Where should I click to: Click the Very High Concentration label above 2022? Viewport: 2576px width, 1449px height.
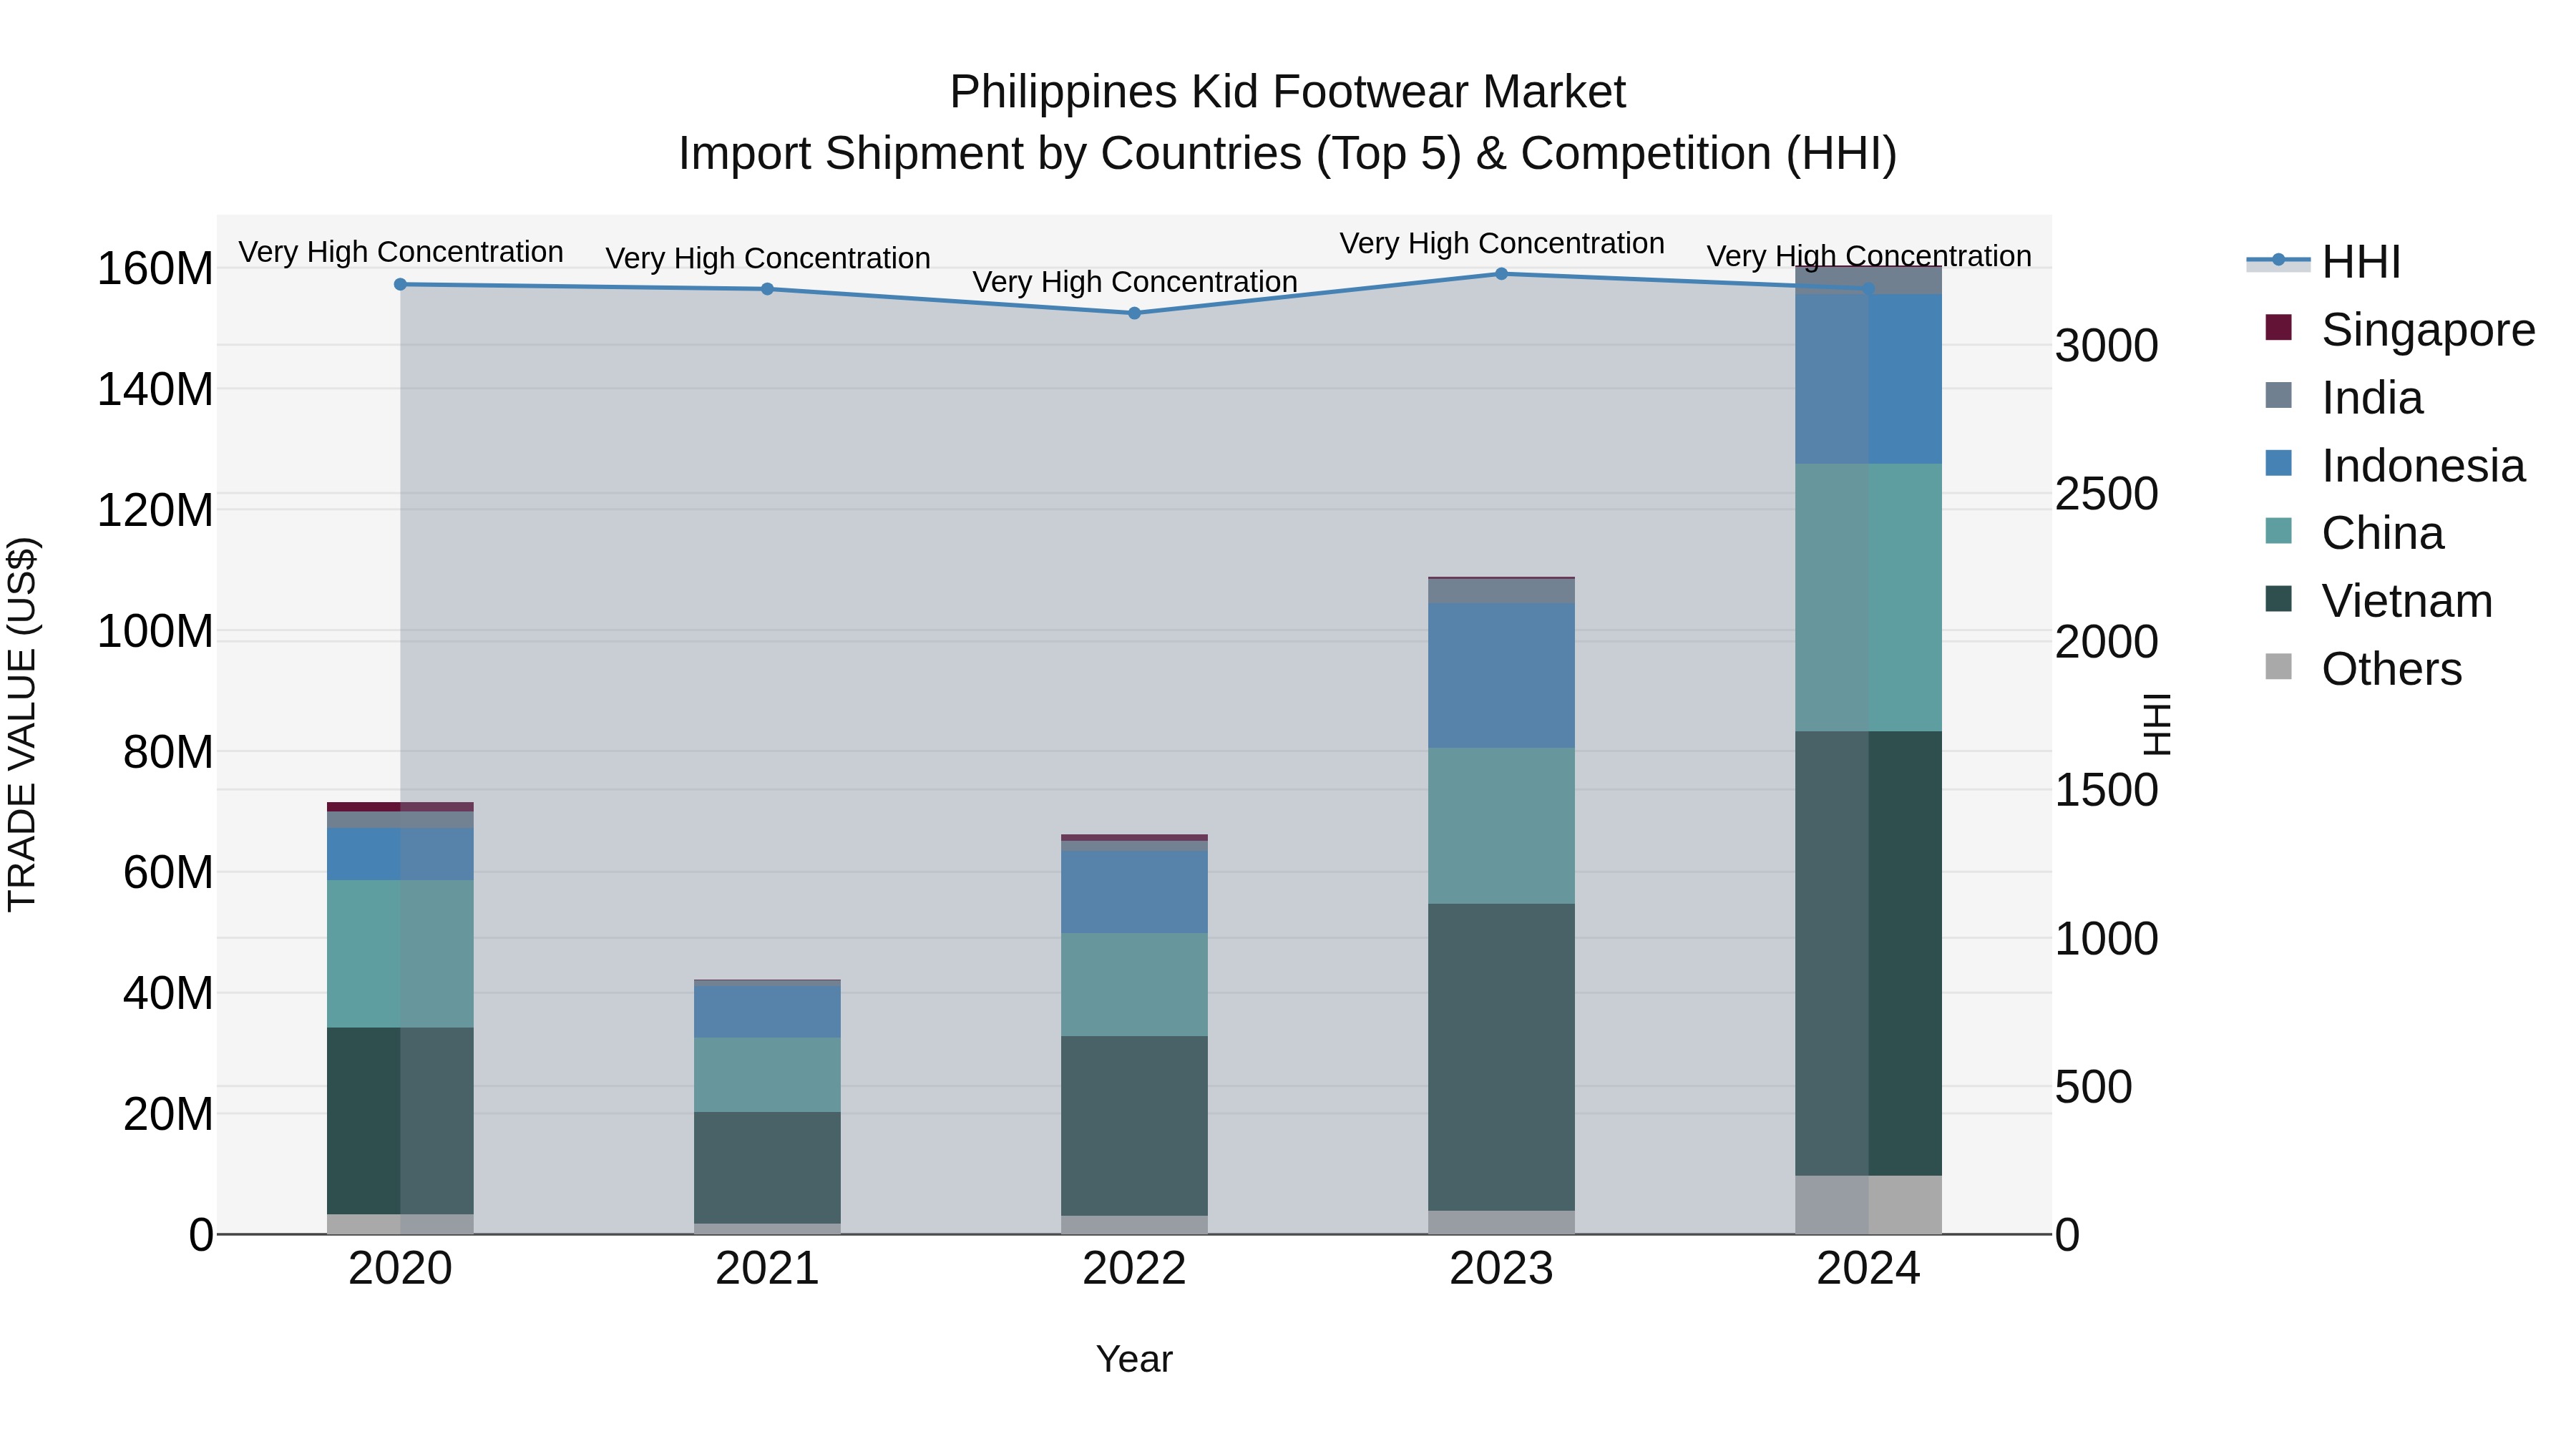point(1135,282)
